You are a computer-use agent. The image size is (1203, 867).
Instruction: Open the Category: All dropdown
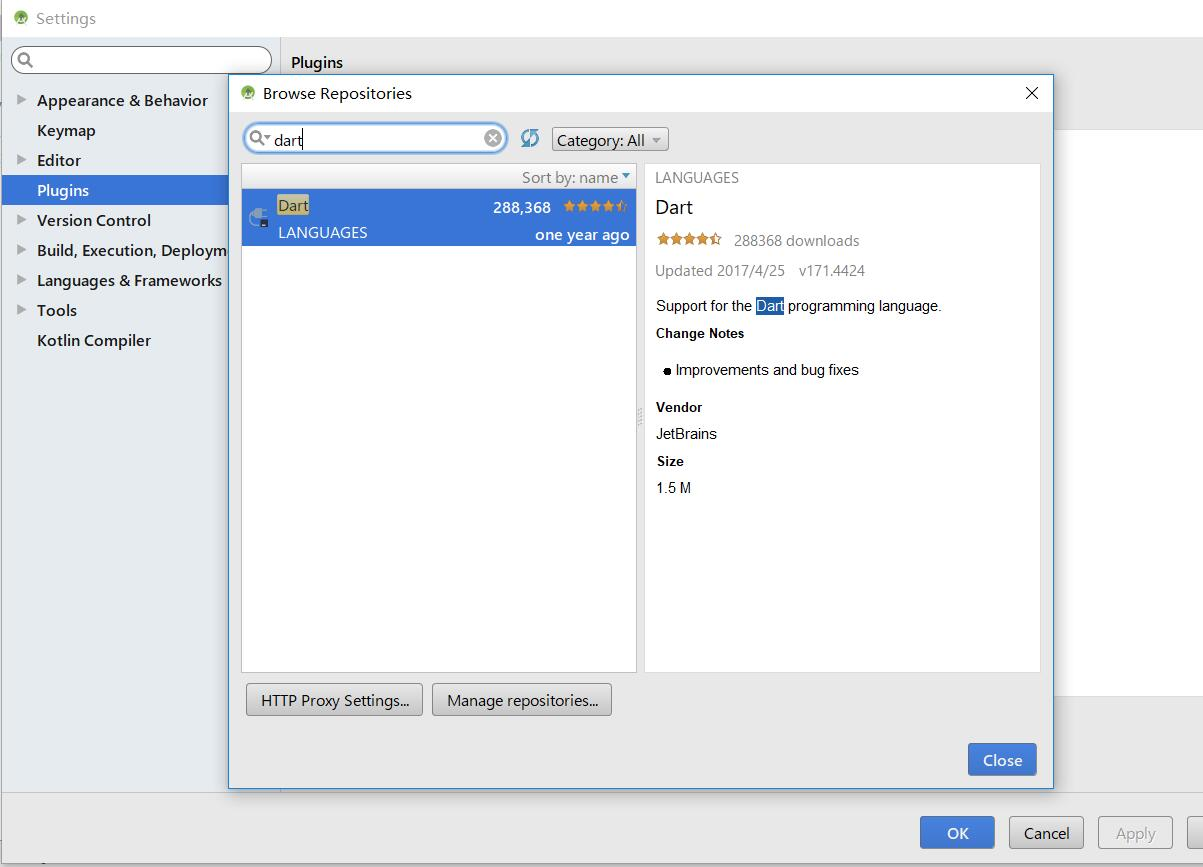pyautogui.click(x=610, y=140)
